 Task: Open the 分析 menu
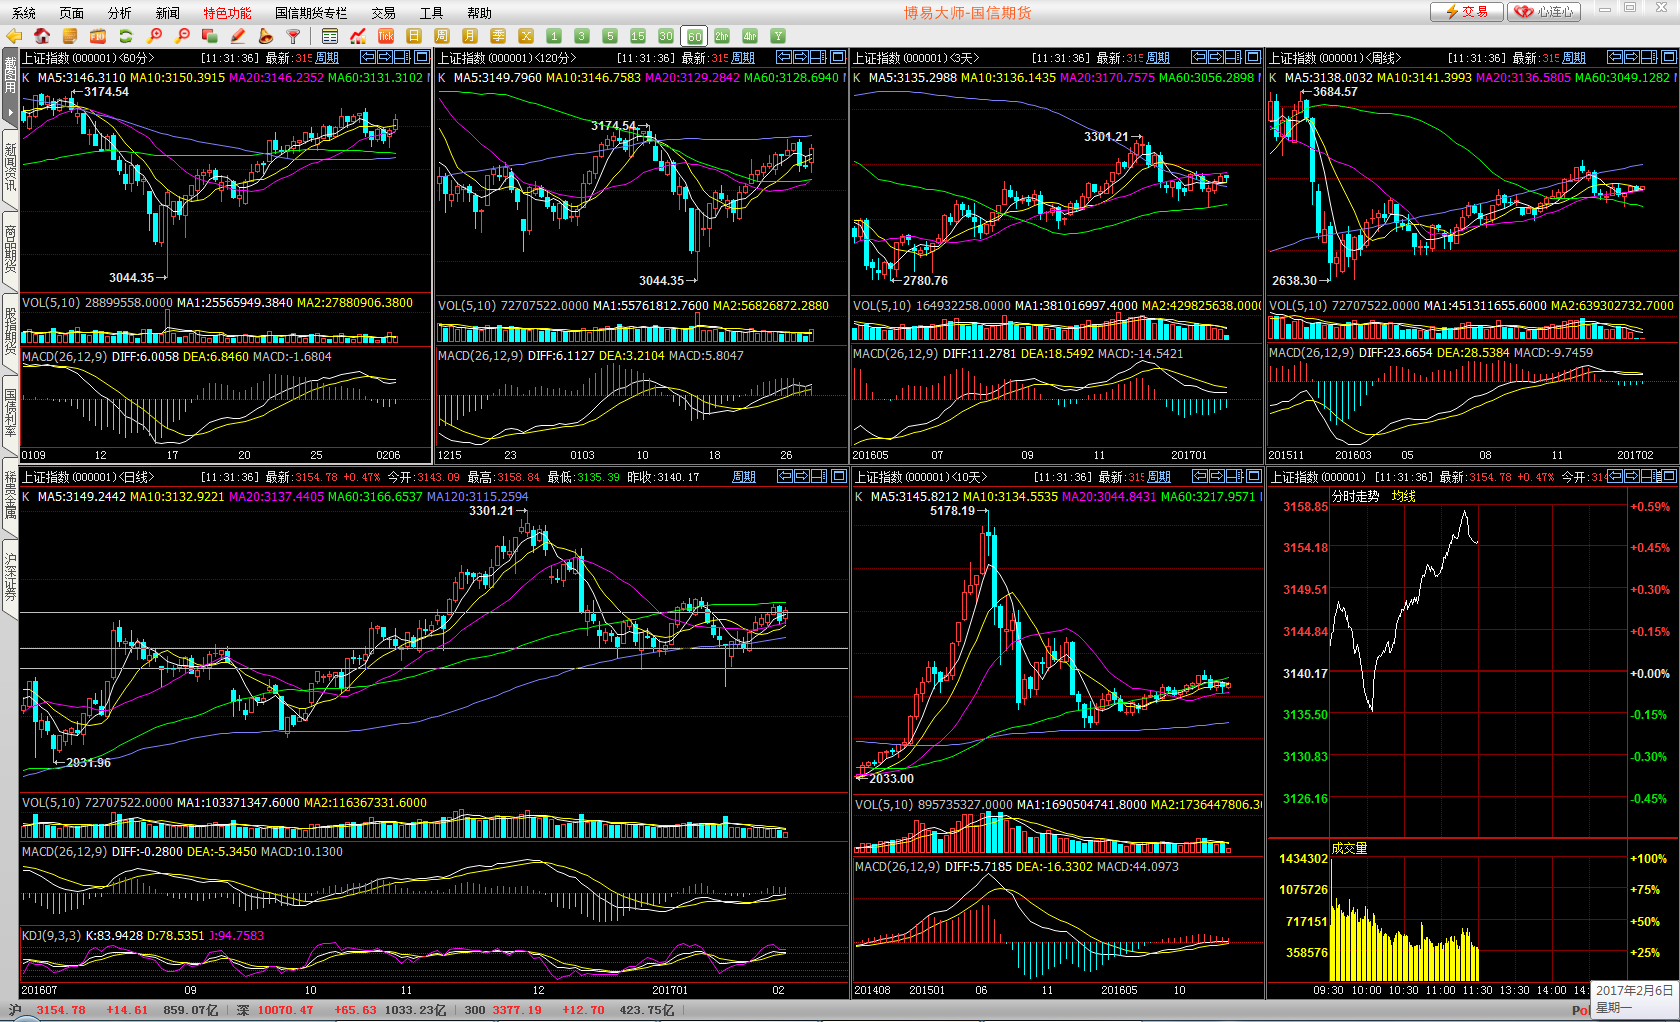tap(119, 13)
